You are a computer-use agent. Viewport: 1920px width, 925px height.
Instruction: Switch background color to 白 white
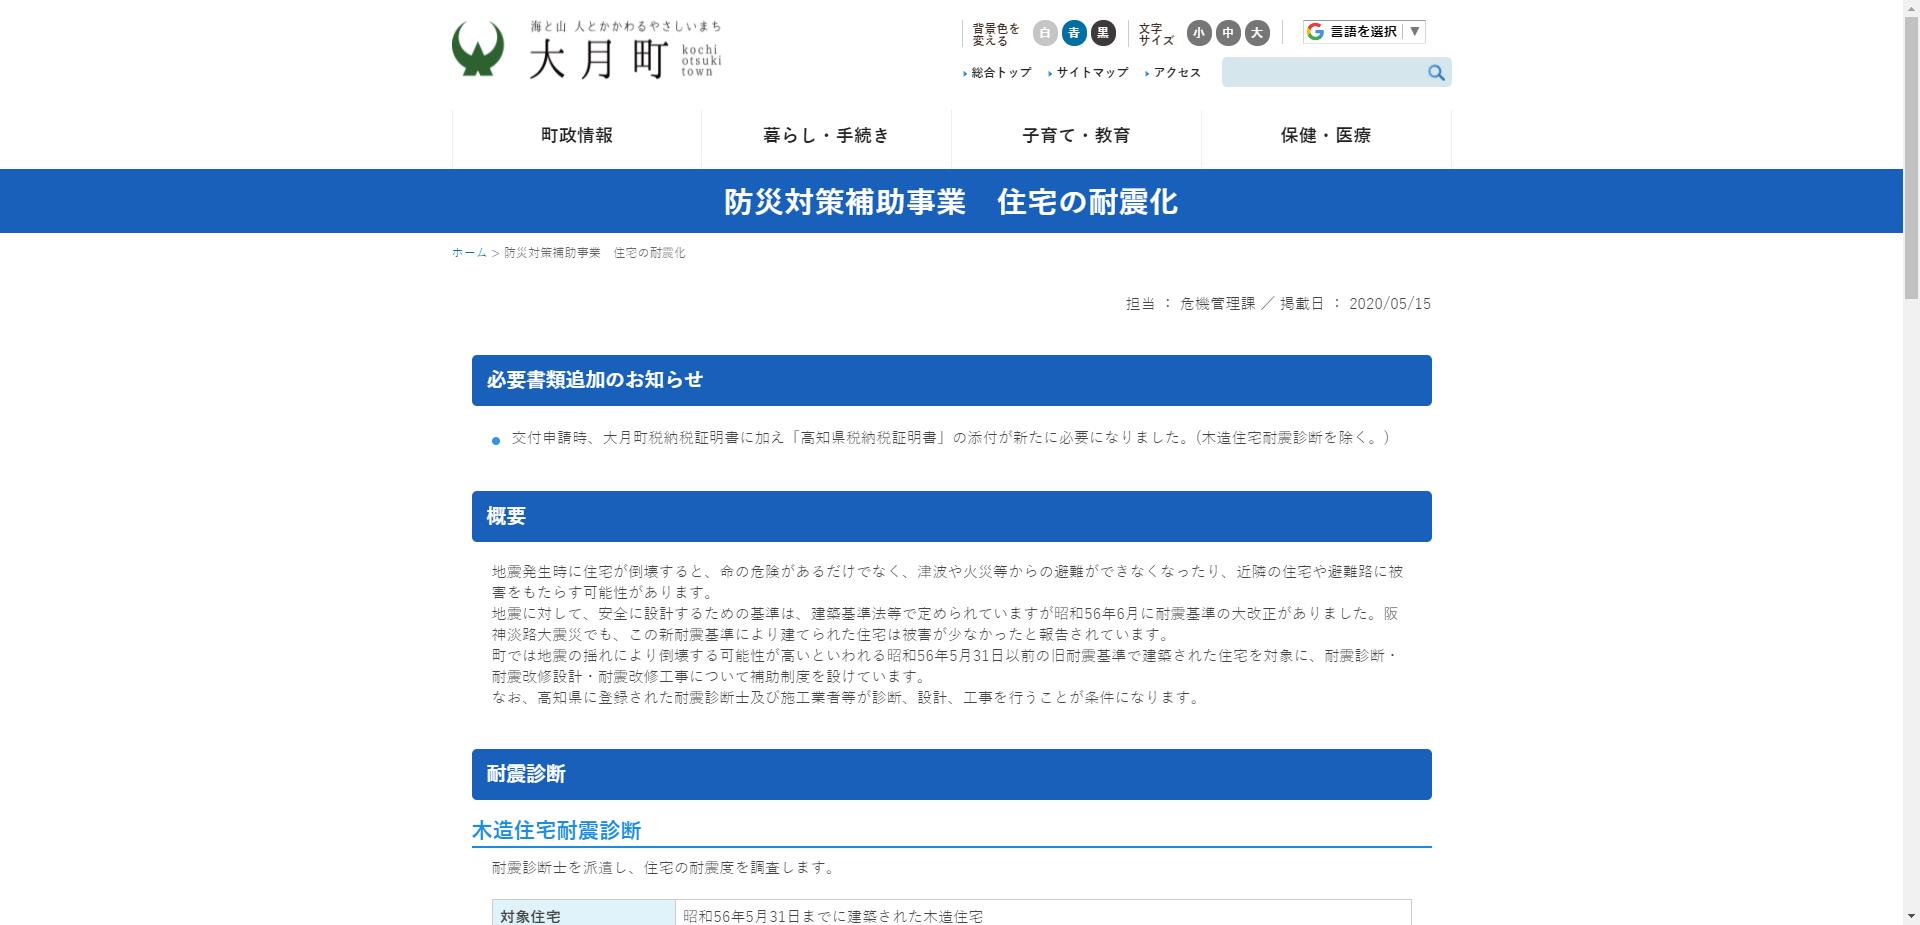coord(1044,33)
